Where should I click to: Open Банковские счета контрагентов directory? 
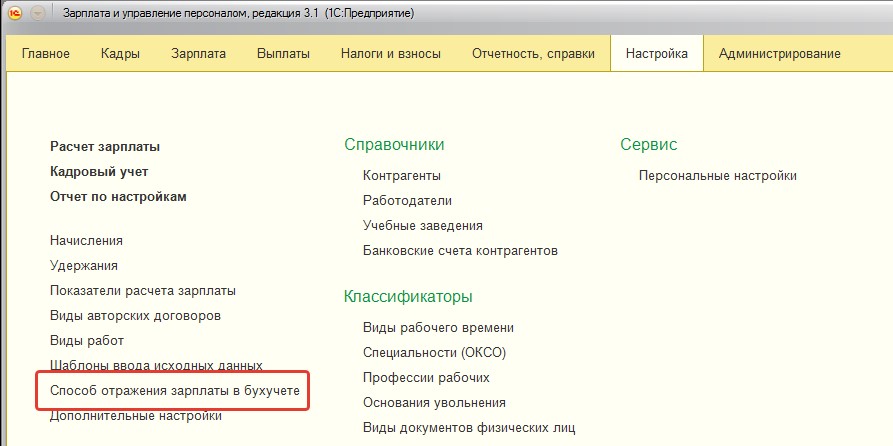coord(460,251)
